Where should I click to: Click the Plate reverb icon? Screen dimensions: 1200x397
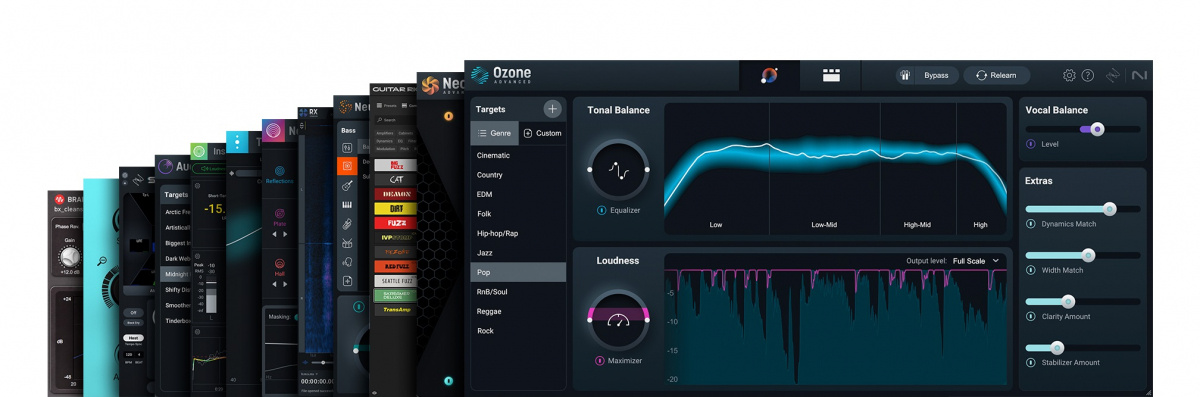pyautogui.click(x=280, y=213)
